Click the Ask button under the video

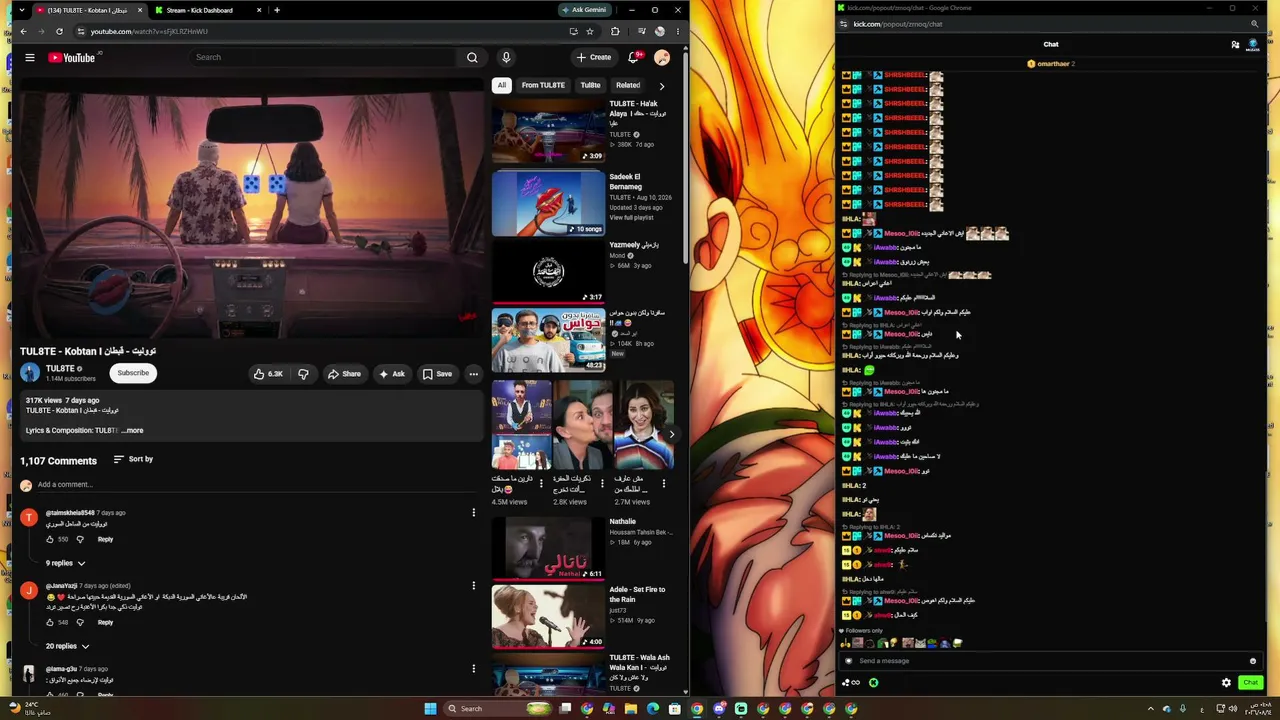tap(391, 374)
